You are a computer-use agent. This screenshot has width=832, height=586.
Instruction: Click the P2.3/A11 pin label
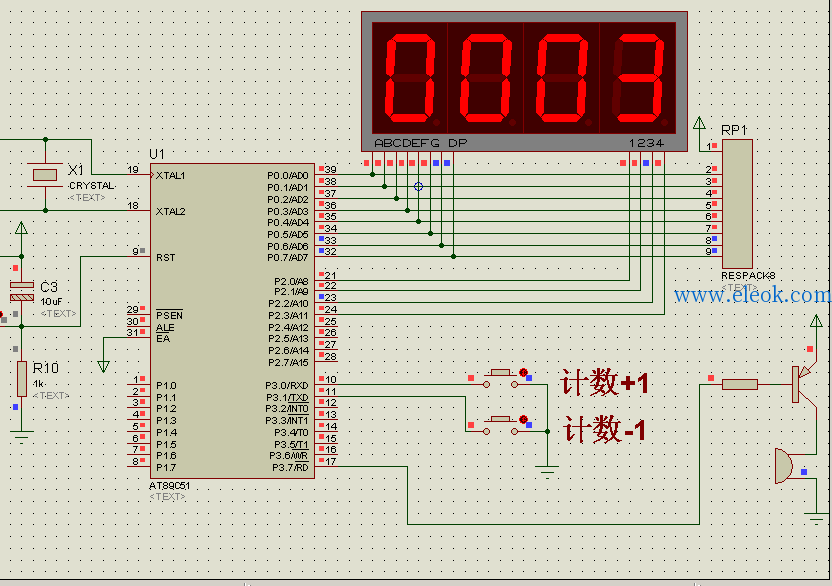288,316
